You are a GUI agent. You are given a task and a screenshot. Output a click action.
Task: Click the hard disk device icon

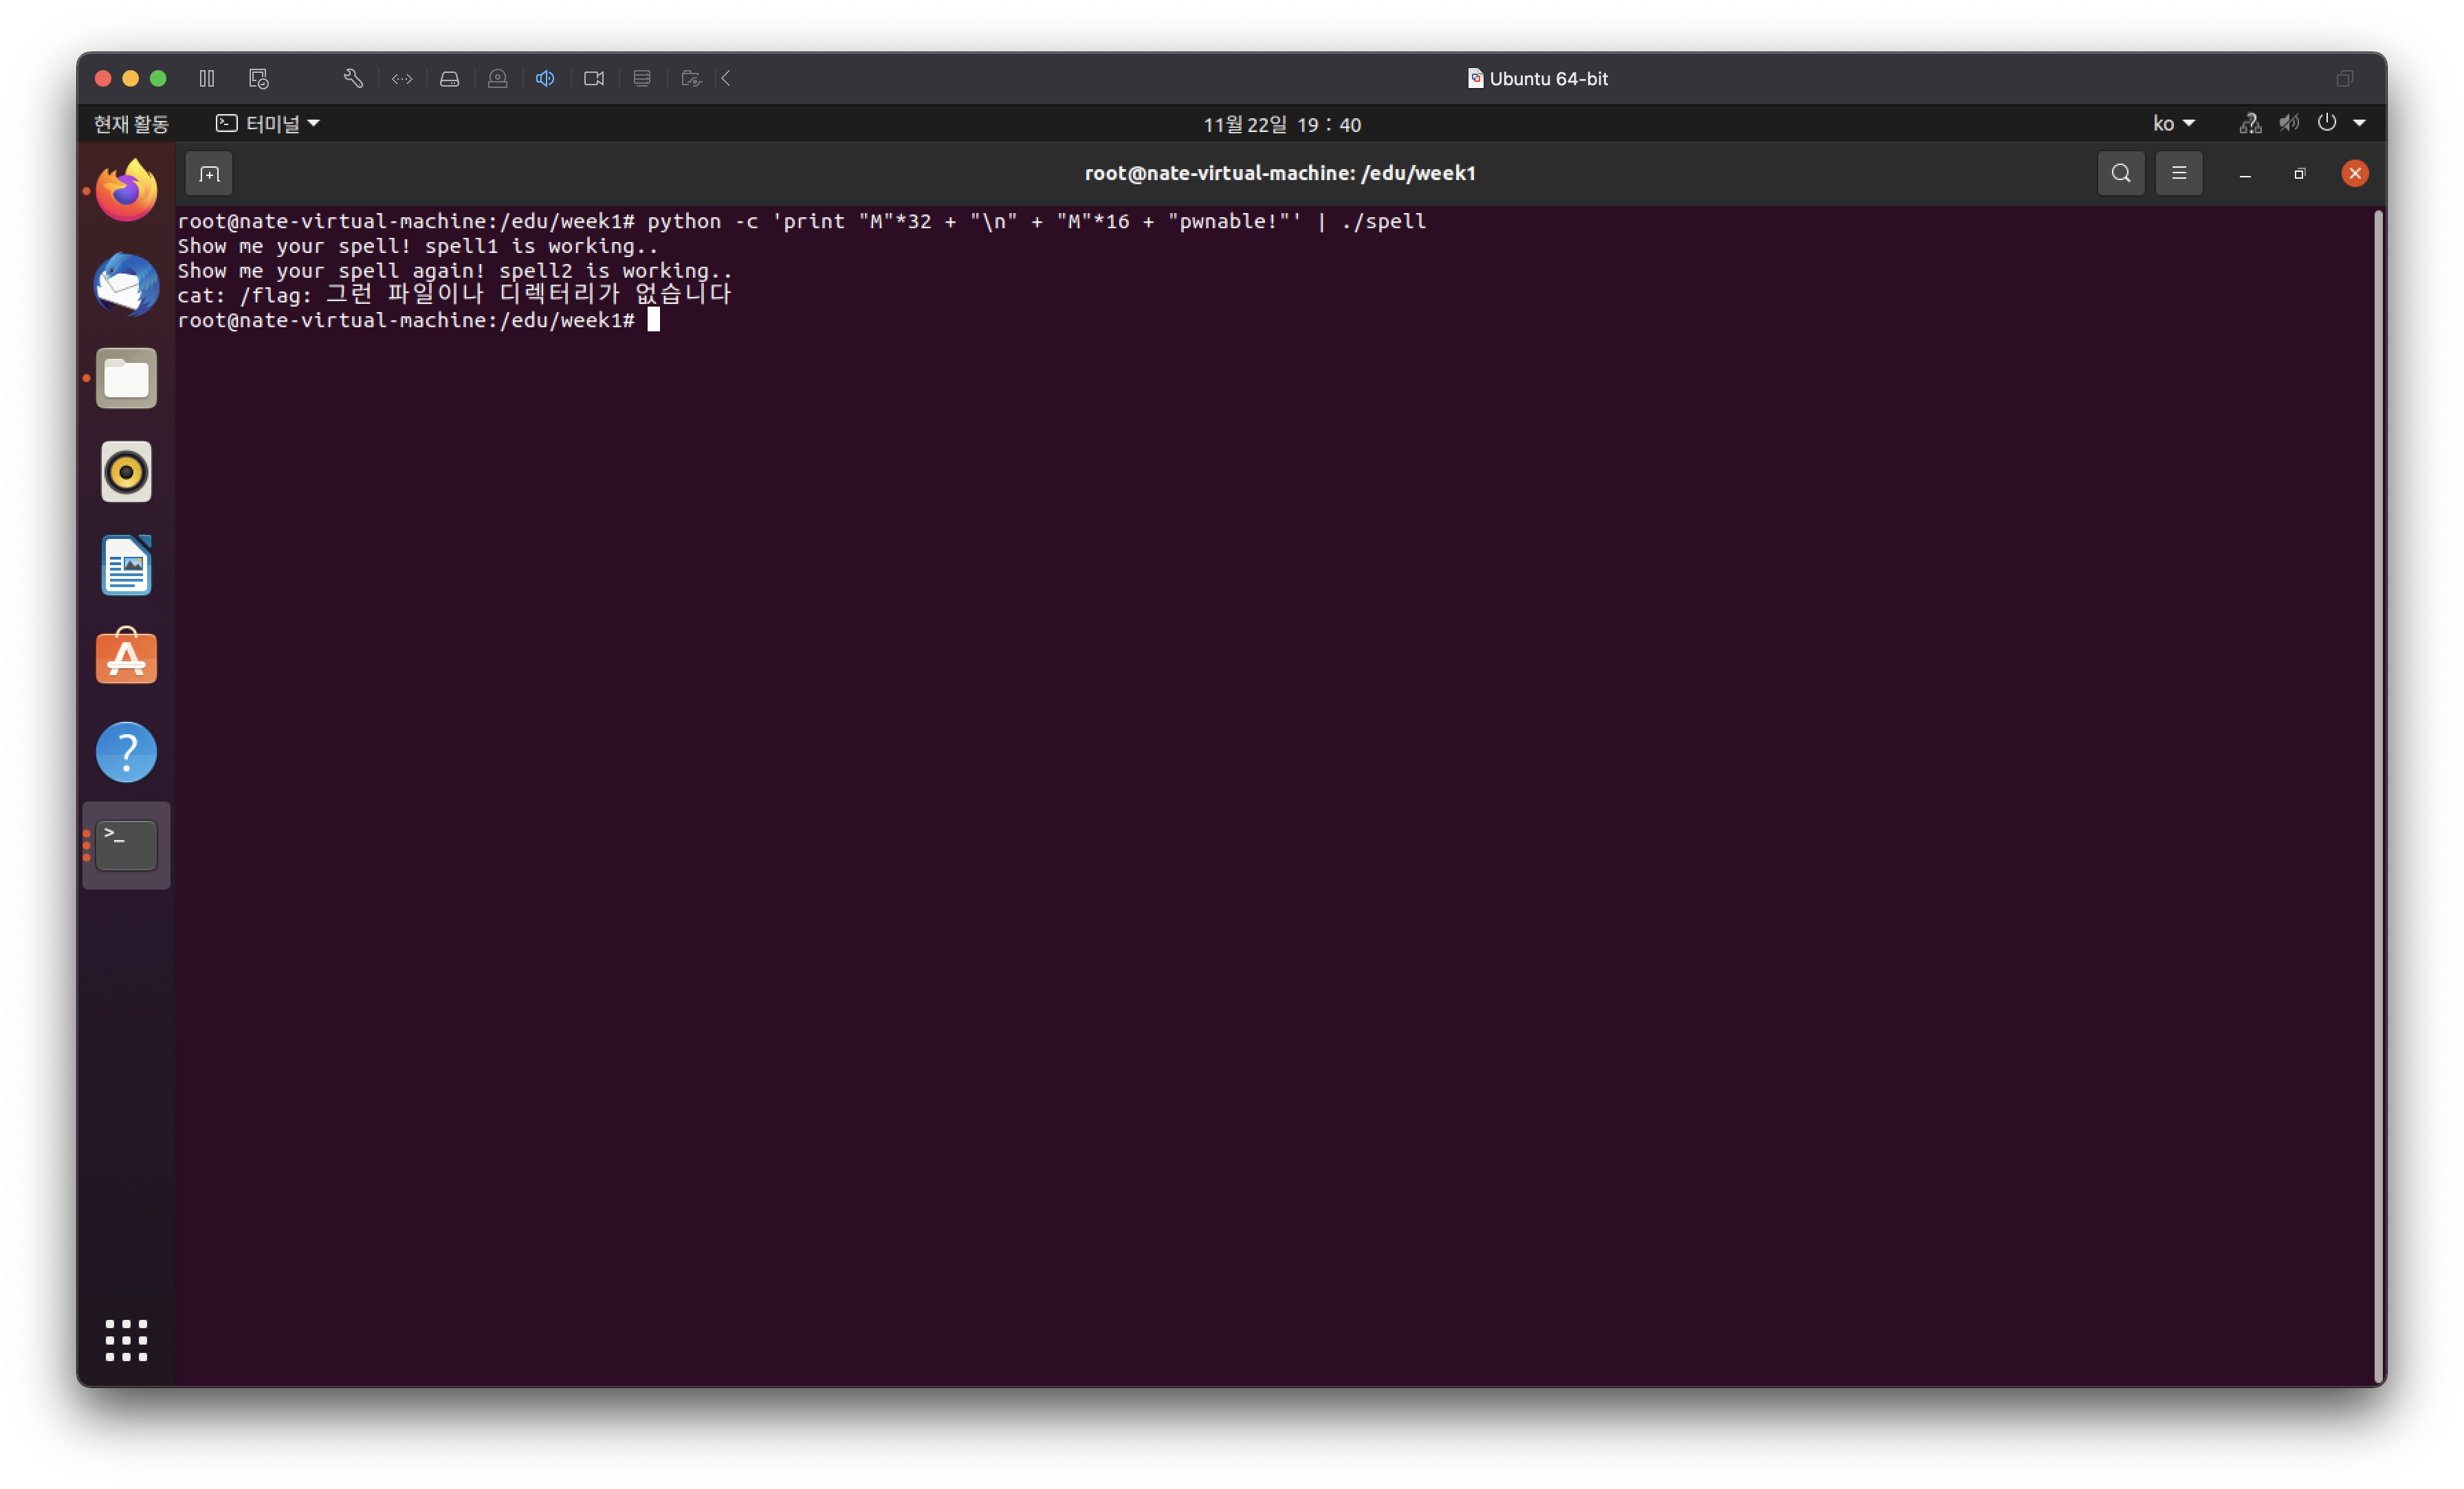click(450, 78)
